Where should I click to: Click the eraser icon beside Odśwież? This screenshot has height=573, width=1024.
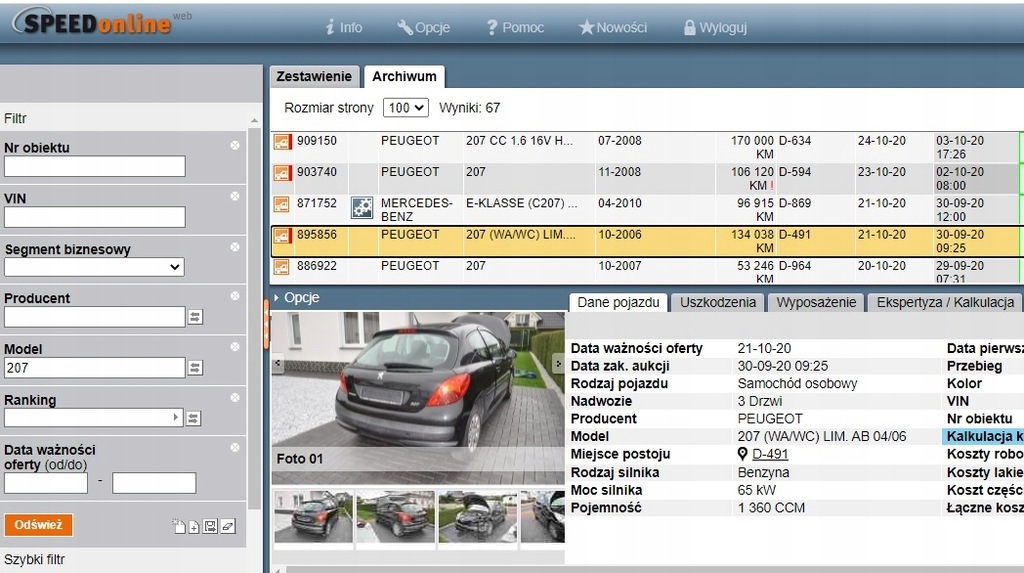[228, 526]
